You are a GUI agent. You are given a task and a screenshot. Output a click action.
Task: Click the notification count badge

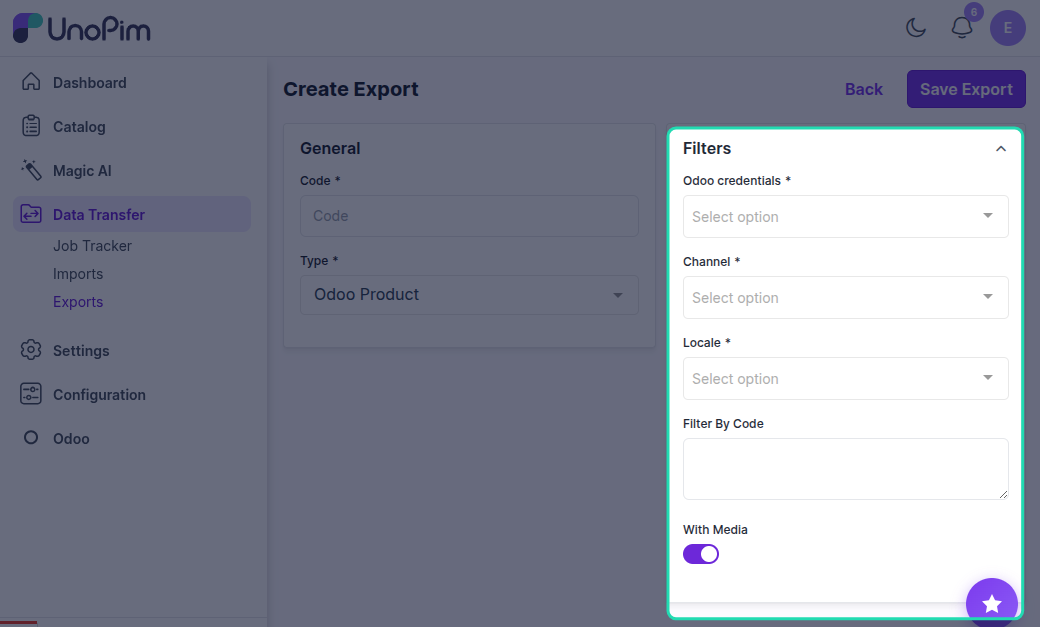pos(974,12)
